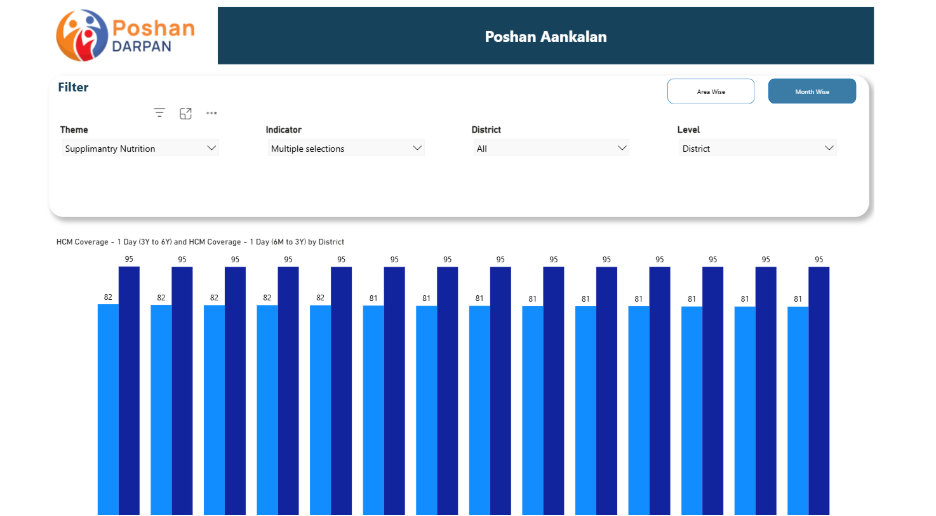Open the District dropdown showing All
This screenshot has width=936, height=516.
(x=551, y=148)
